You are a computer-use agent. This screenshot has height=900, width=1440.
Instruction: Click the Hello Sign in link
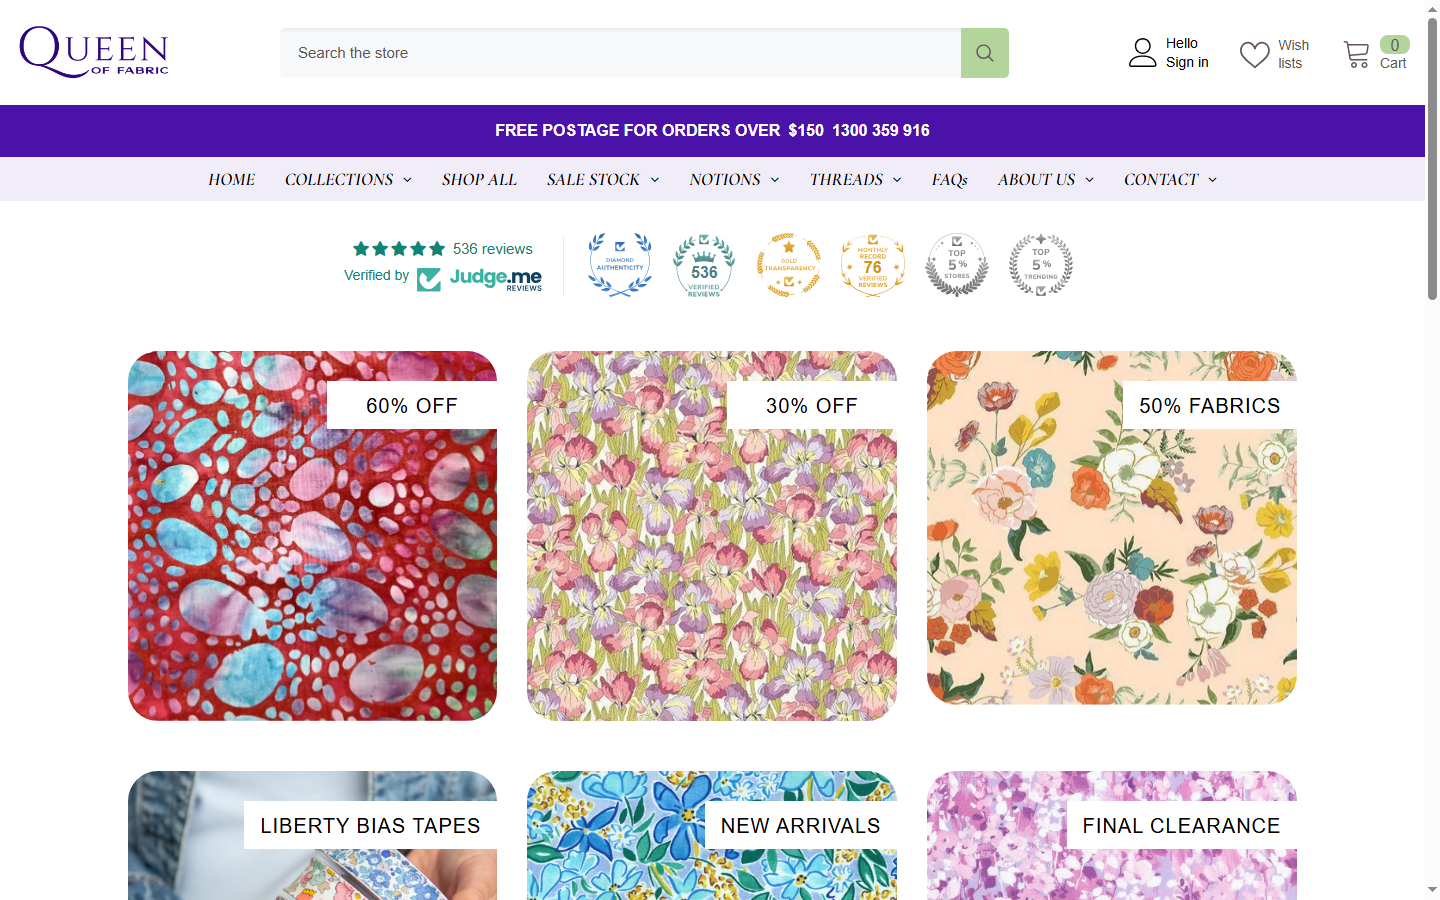[1187, 53]
